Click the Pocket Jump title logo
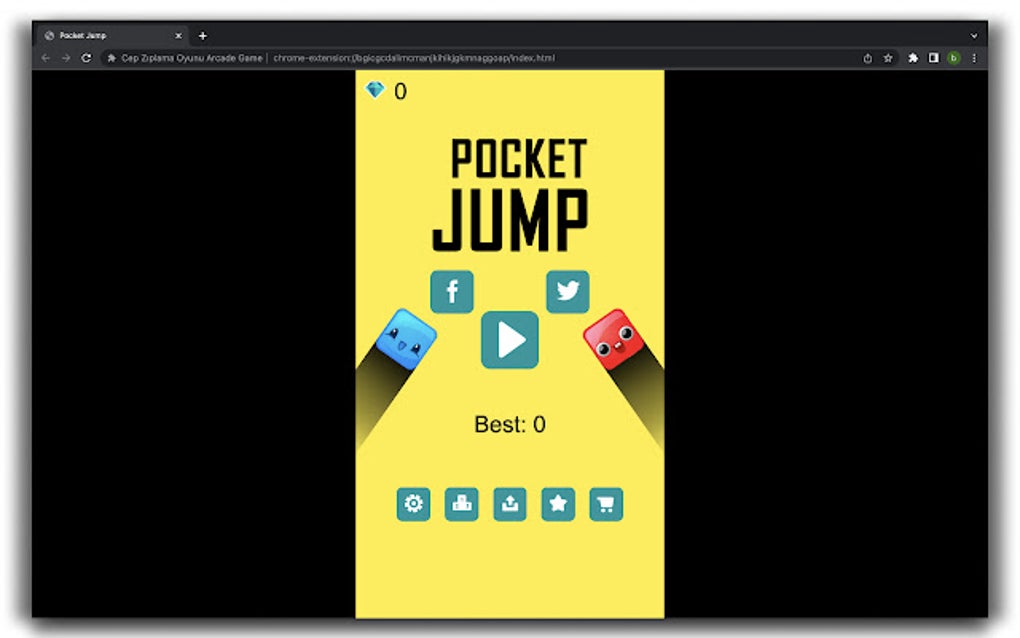 pyautogui.click(x=512, y=188)
